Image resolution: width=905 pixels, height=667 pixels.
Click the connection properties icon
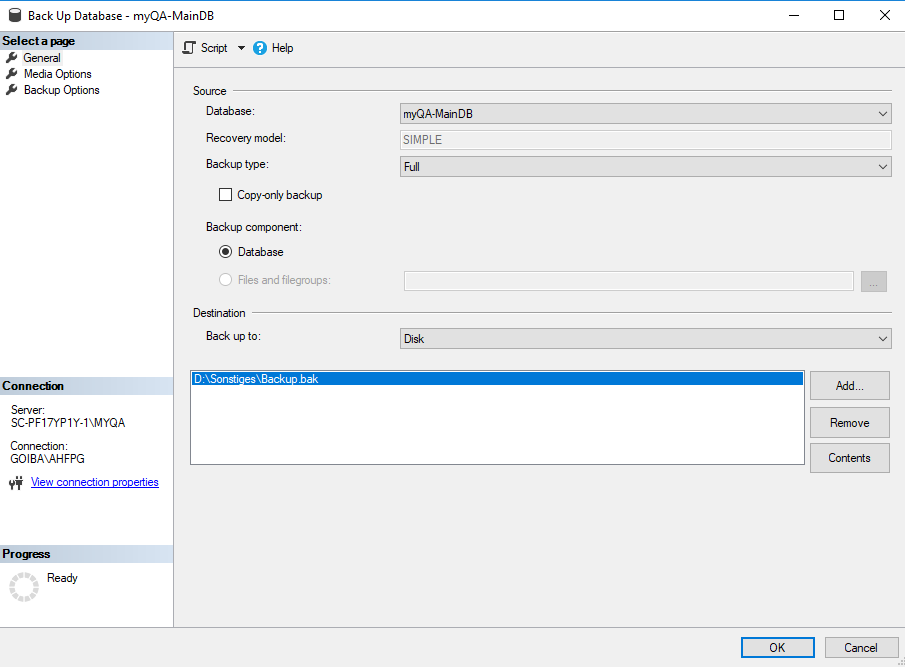click(x=15, y=483)
